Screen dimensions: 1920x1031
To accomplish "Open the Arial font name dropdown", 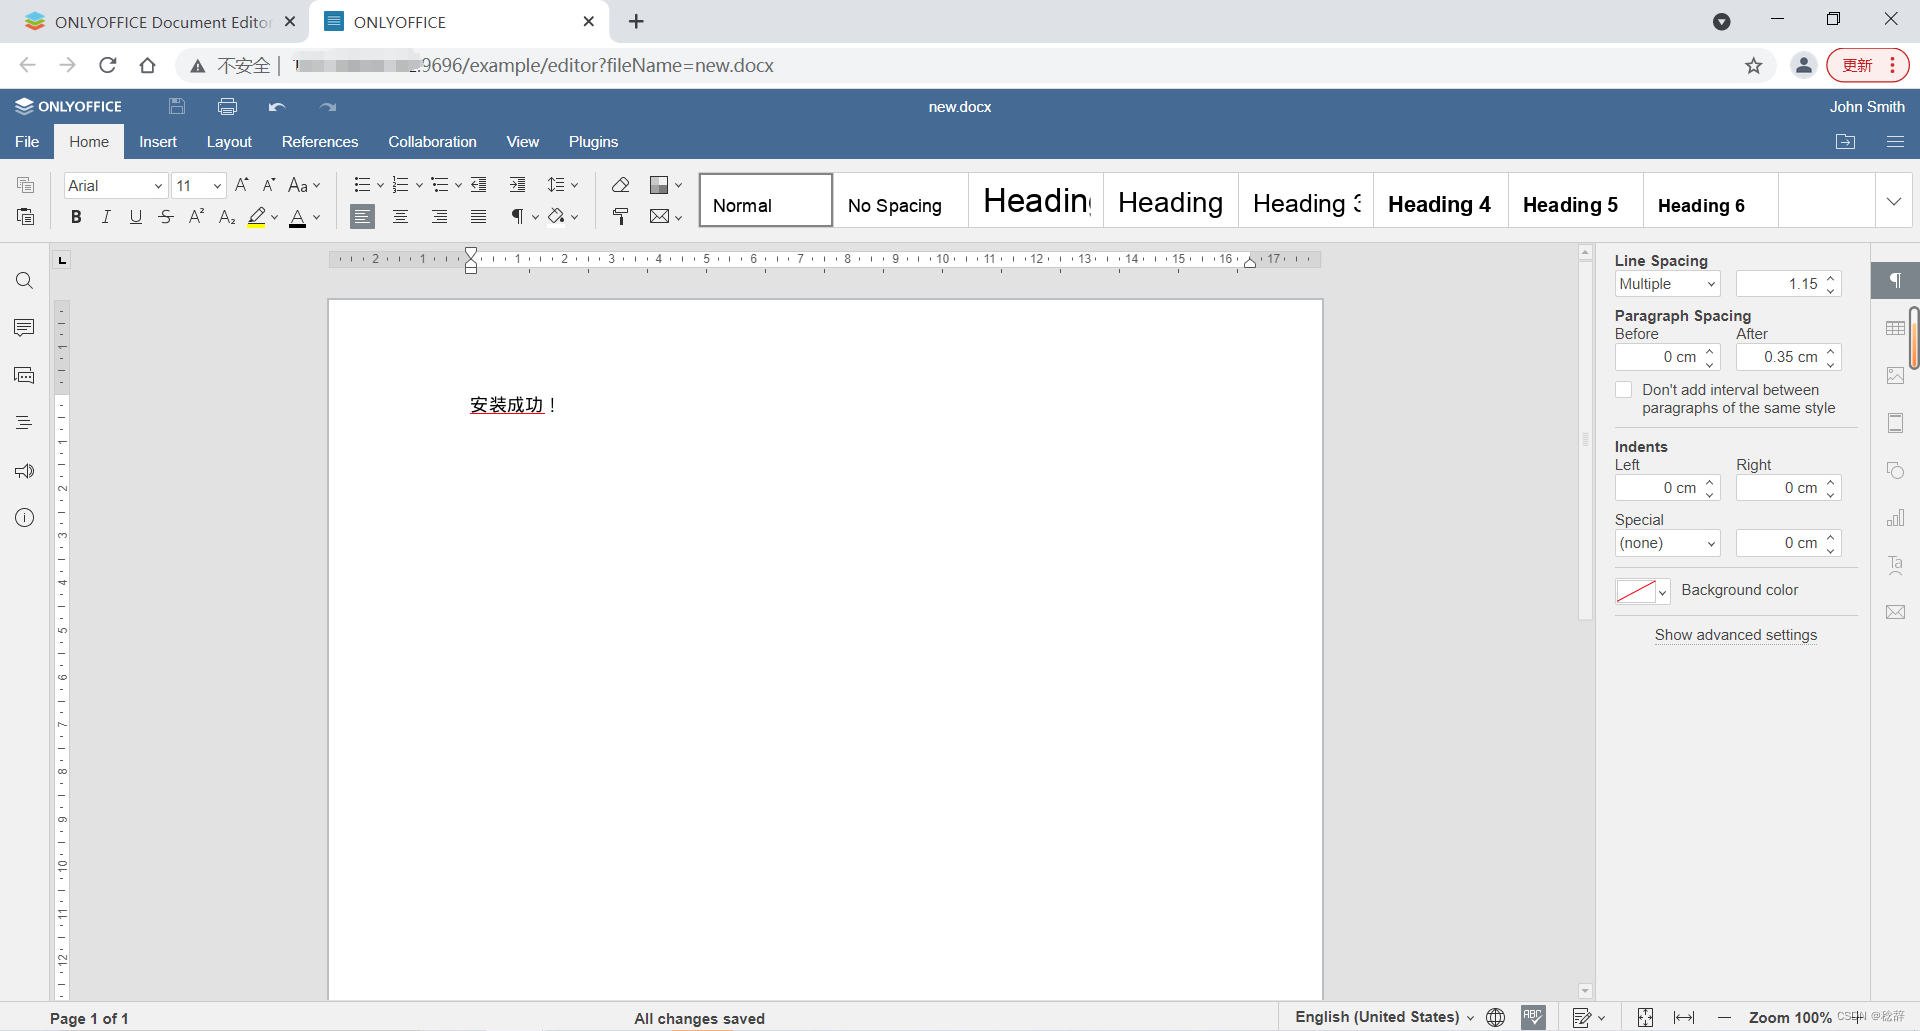I will pyautogui.click(x=158, y=185).
